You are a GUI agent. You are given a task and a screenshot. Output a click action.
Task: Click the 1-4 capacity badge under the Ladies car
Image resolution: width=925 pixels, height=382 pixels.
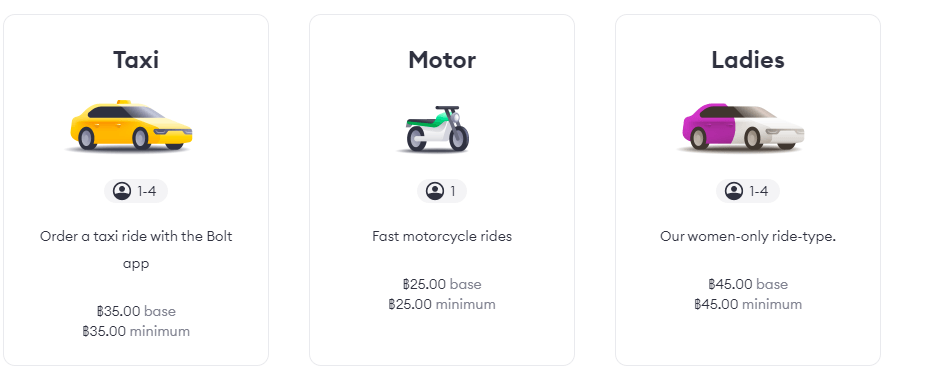(748, 191)
